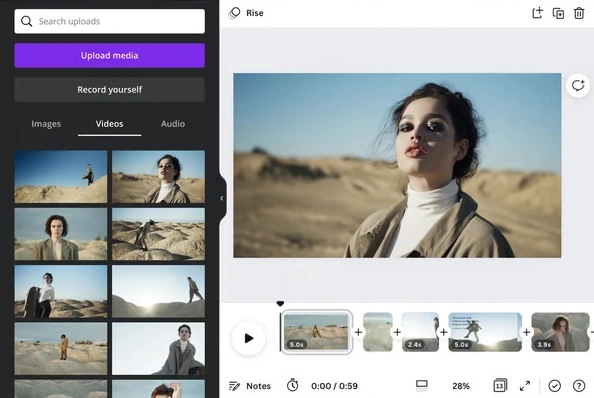Select upload of person bending on dunes
The height and width of the screenshot is (398, 594).
(158, 234)
